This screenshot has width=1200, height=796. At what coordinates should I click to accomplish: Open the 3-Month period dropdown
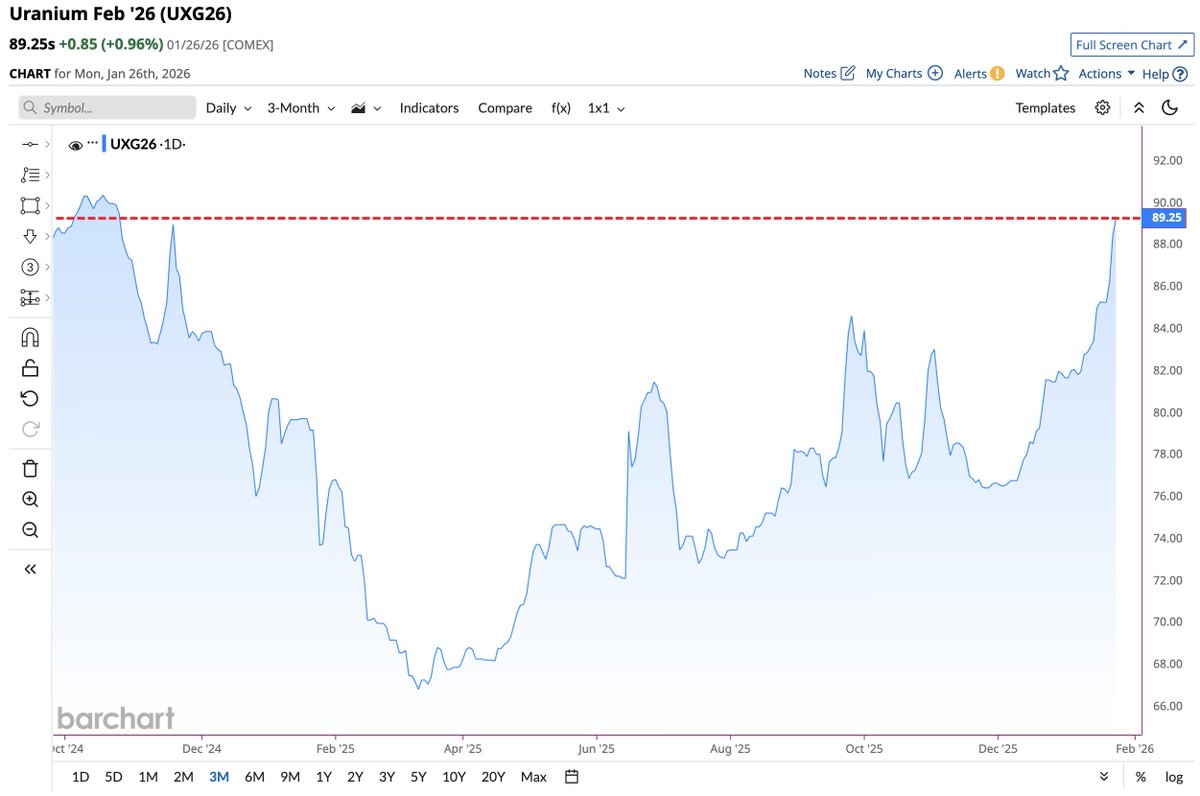pos(300,108)
